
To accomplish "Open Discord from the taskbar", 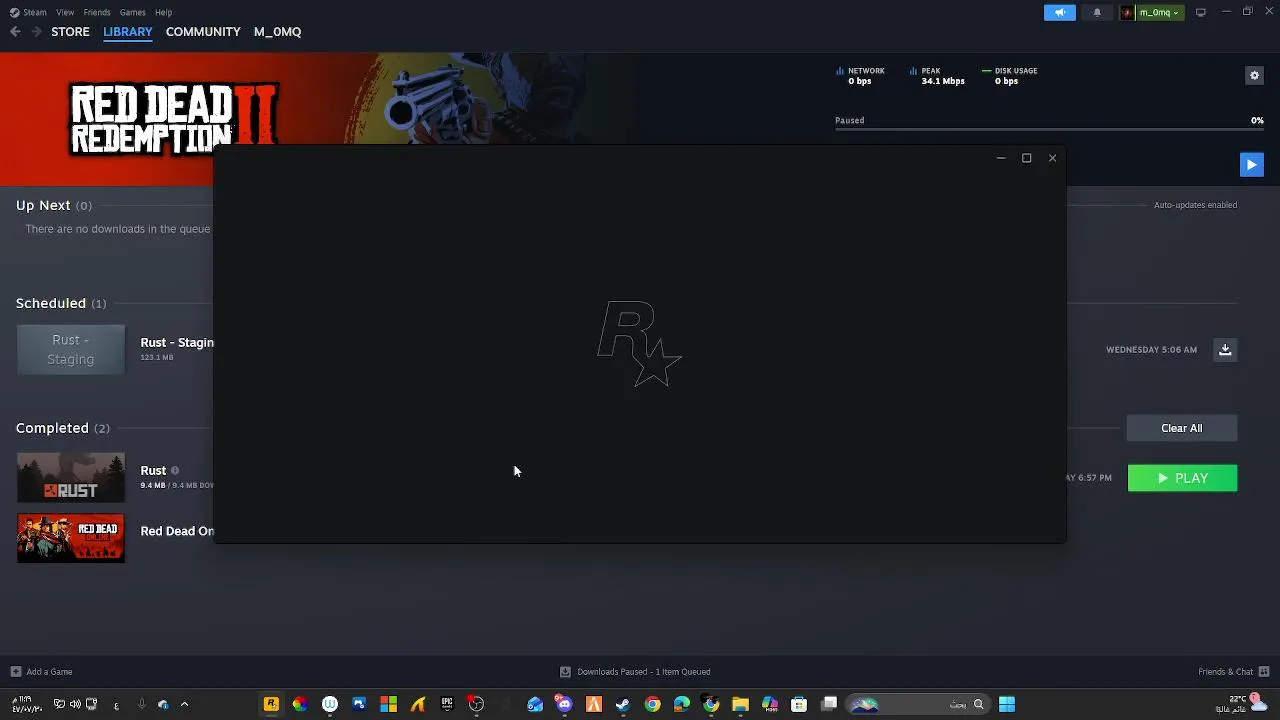I will [564, 704].
